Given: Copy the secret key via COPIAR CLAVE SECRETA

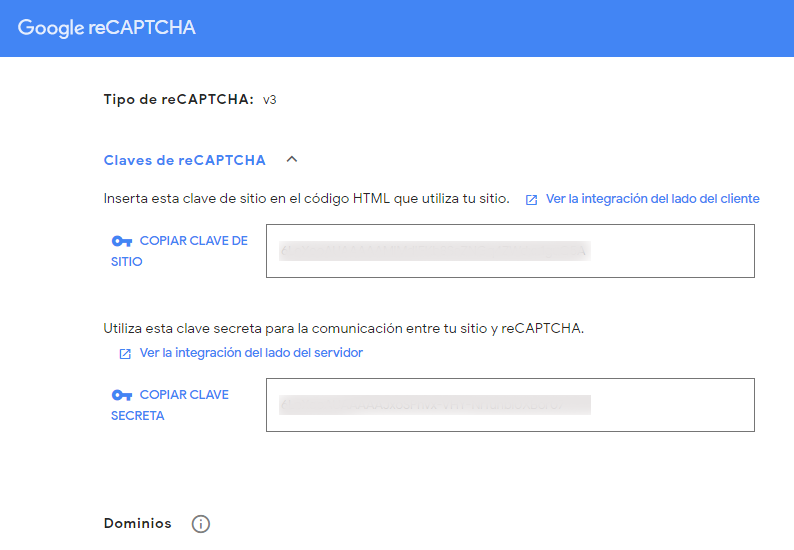Looking at the screenshot, I should pyautogui.click(x=170, y=405).
